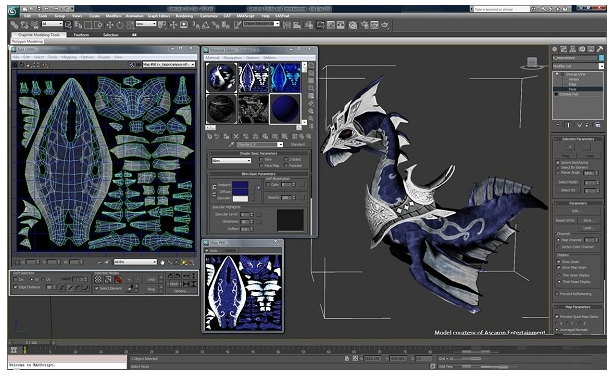Screen dimensions: 615x377
Task: Open the Rendering menu
Action: coord(184,16)
